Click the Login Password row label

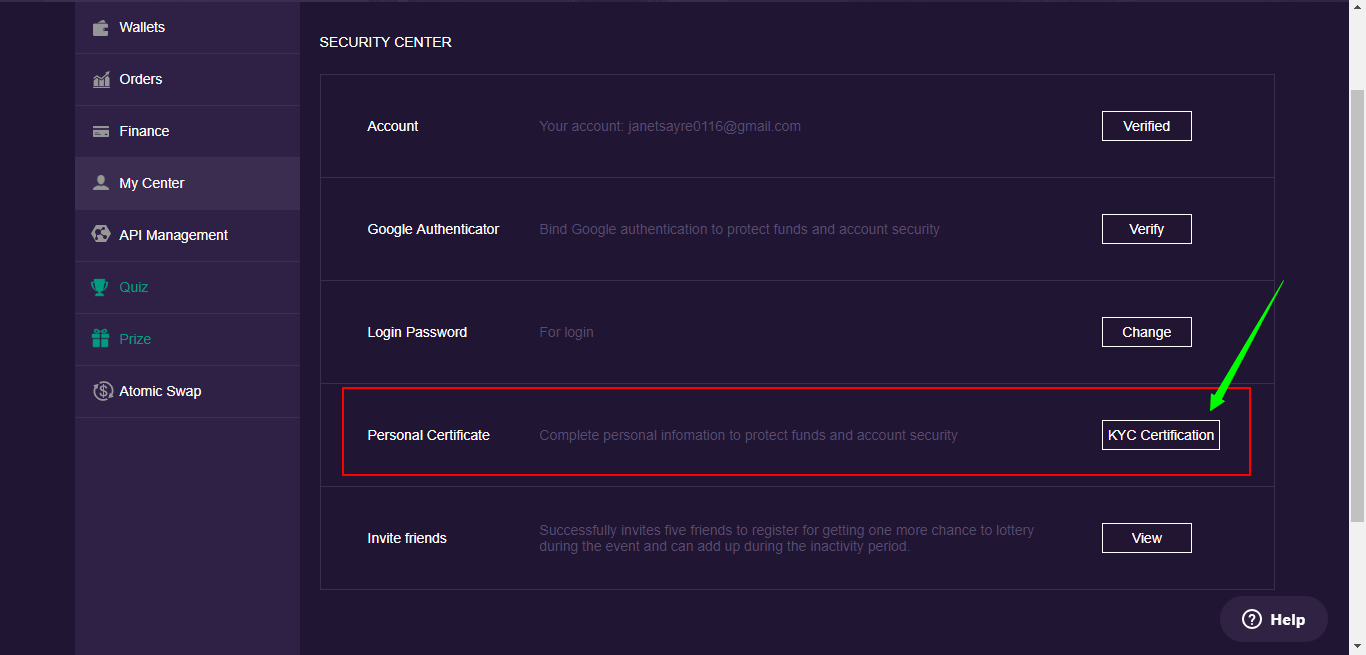pos(417,332)
